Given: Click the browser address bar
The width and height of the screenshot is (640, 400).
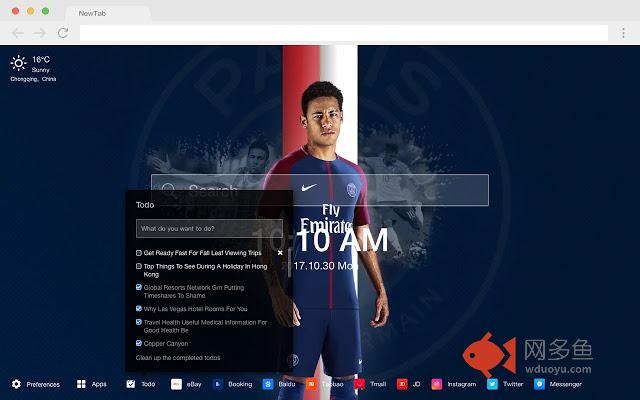Looking at the screenshot, I should point(344,33).
